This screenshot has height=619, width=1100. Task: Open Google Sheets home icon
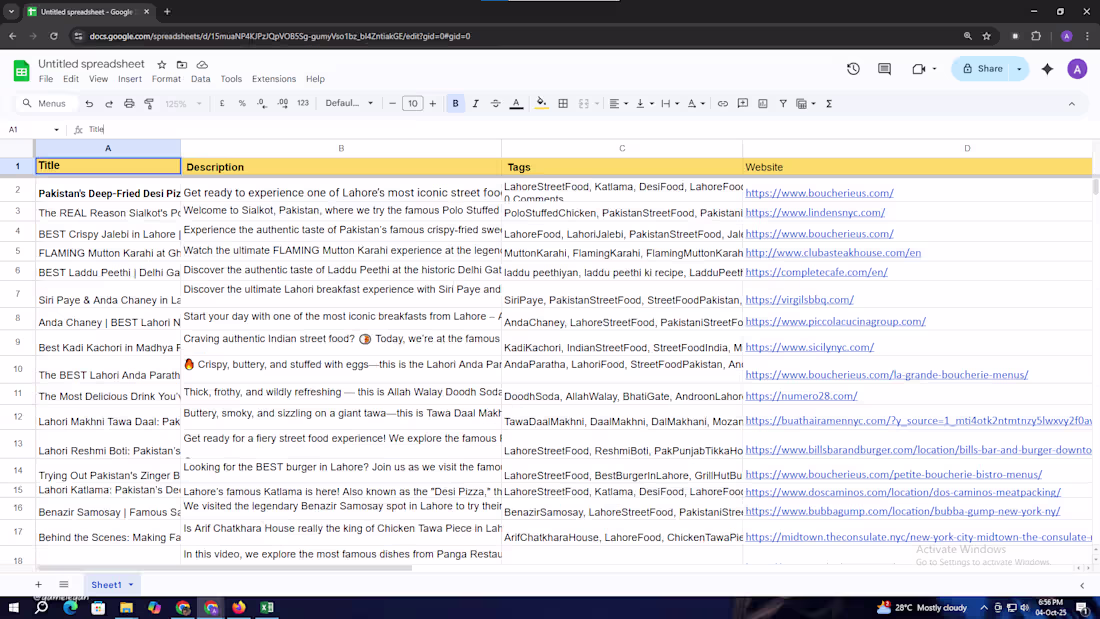[21, 70]
